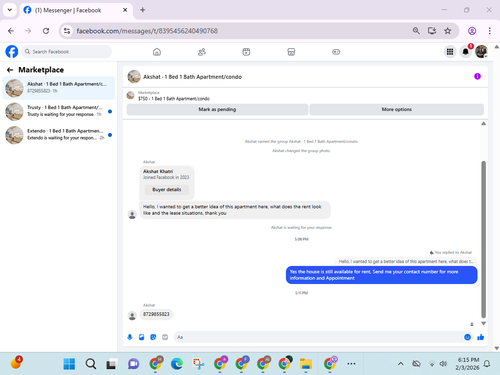Click the Chrome zoom magnifier icon
Image resolution: width=500 pixels, height=375 pixels.
click(x=416, y=31)
